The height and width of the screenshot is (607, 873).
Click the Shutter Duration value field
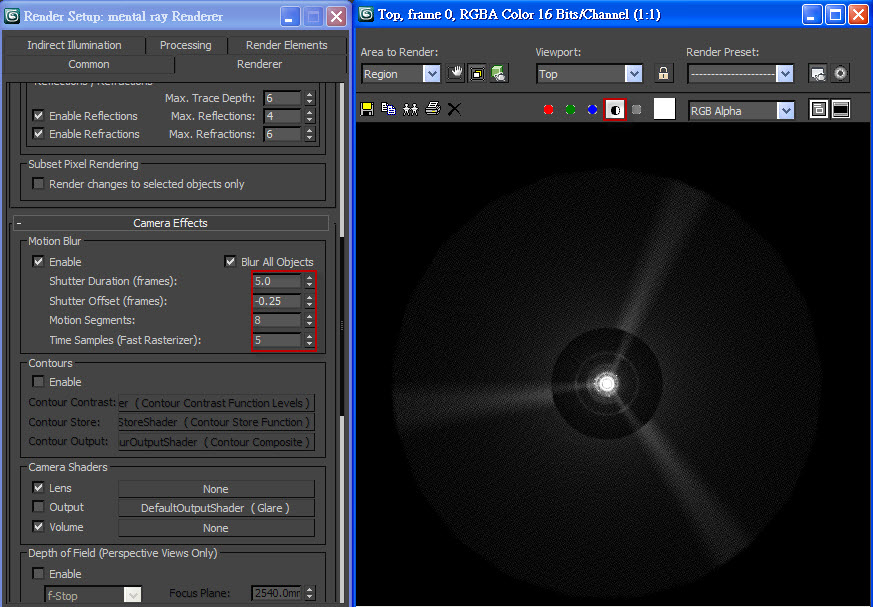pyautogui.click(x=277, y=281)
